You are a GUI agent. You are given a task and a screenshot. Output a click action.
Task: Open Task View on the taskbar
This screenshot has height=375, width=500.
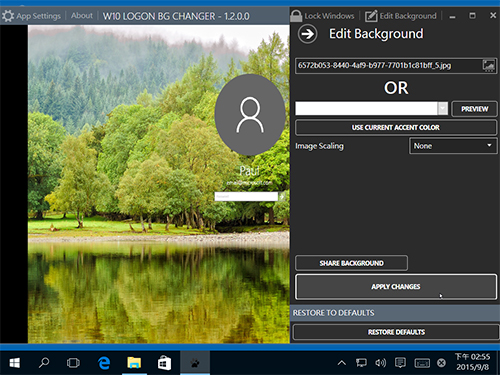click(73, 363)
